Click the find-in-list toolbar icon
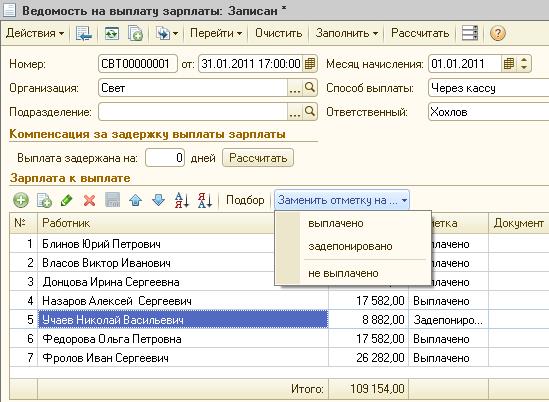 [x=84, y=34]
